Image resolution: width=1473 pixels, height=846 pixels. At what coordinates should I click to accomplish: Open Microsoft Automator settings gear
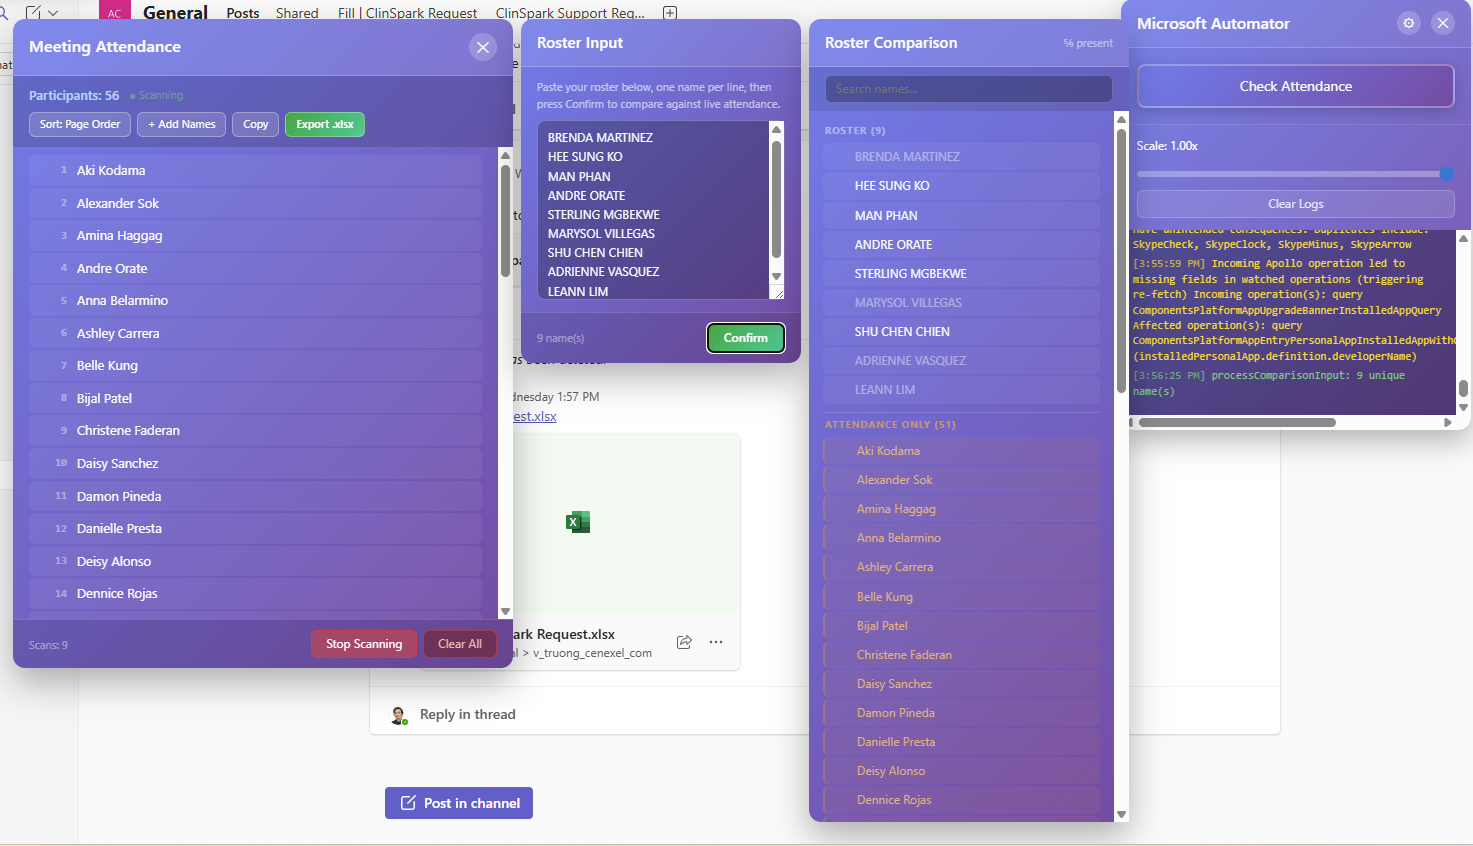[1409, 23]
